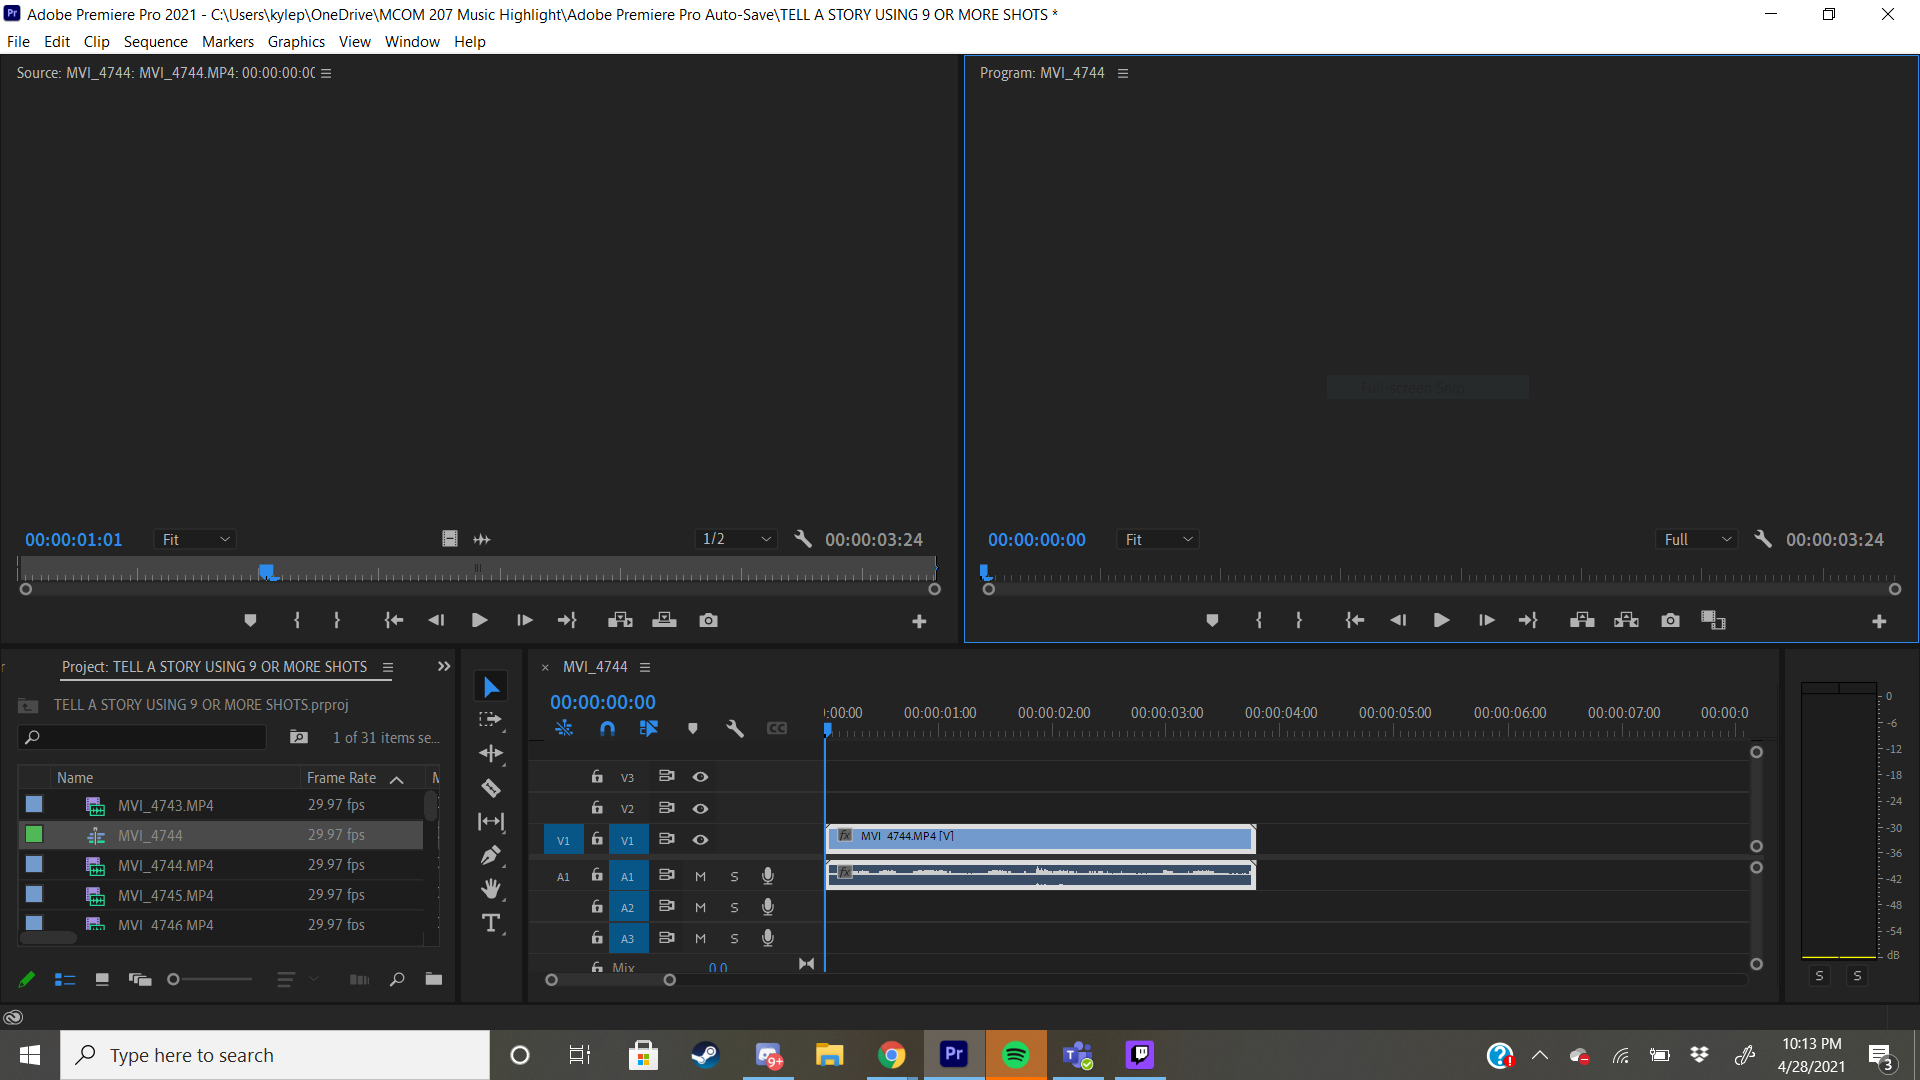Select the MVI_4745.MP4 clip in Project panel
The height and width of the screenshot is (1080, 1920).
pyautogui.click(x=166, y=895)
